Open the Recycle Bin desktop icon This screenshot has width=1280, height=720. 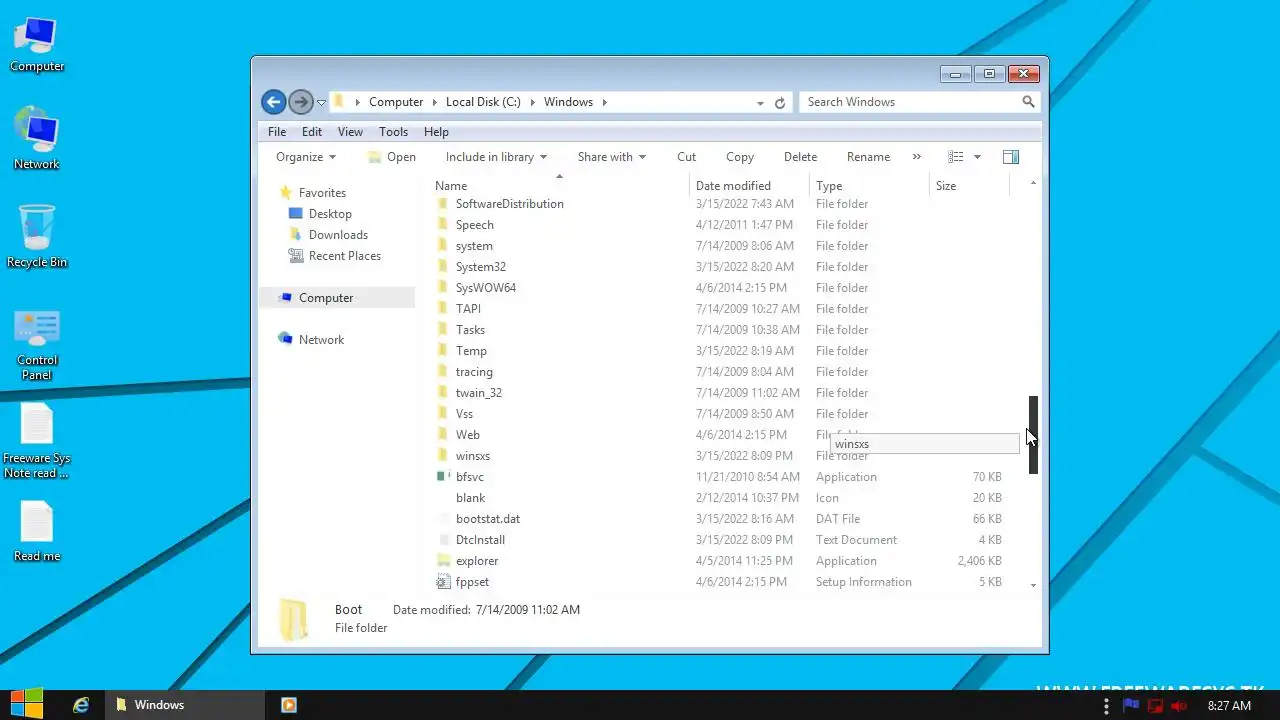pos(37,237)
